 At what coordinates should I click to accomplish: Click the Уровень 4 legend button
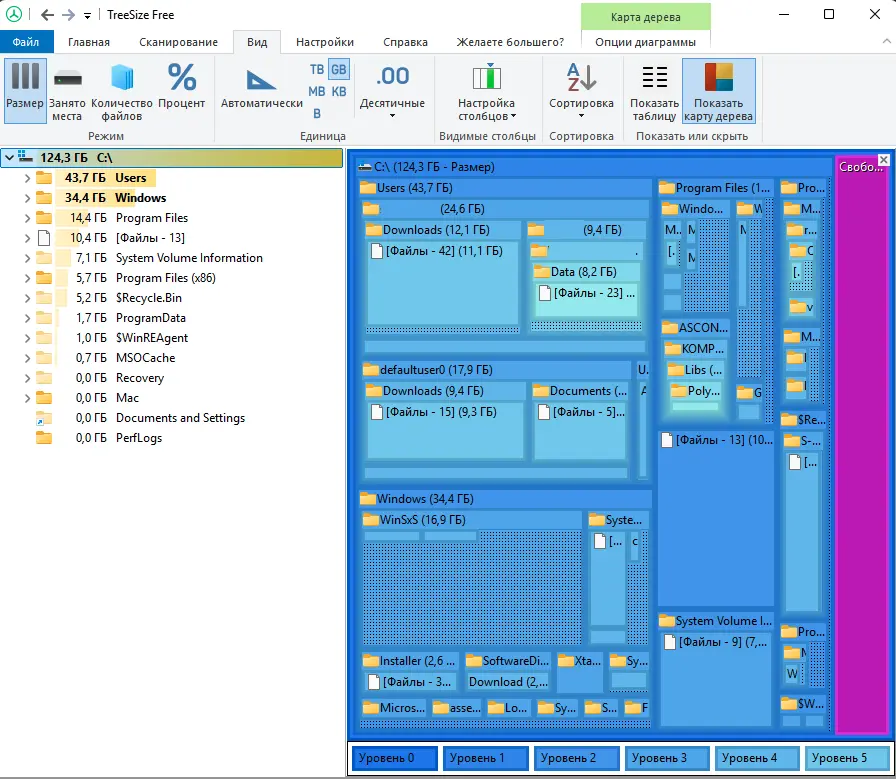(757, 758)
